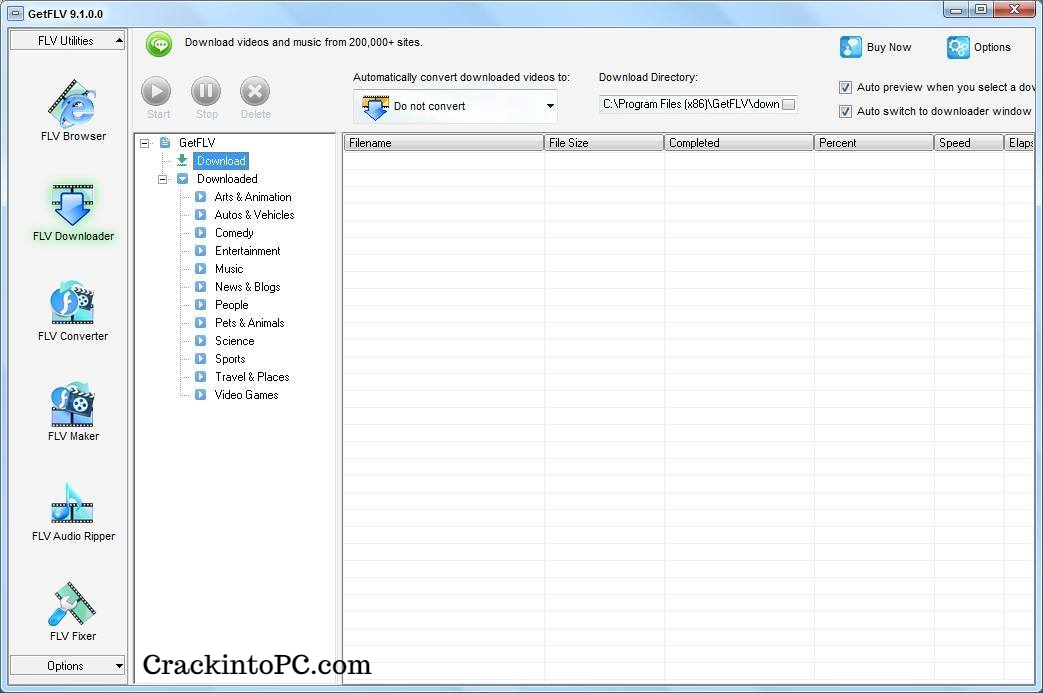Click the Pets & Animals category icon
Viewport: 1043px width, 693px height.
pyautogui.click(x=200, y=323)
